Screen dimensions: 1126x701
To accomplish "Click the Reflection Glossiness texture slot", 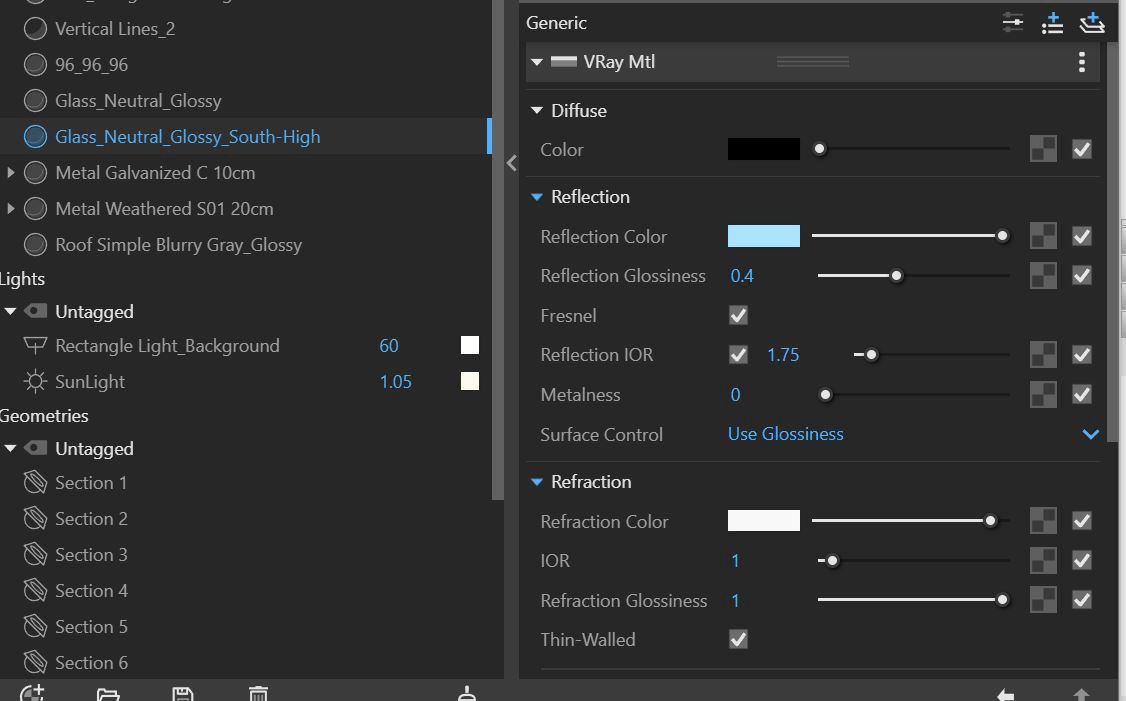I will pyautogui.click(x=1043, y=276).
